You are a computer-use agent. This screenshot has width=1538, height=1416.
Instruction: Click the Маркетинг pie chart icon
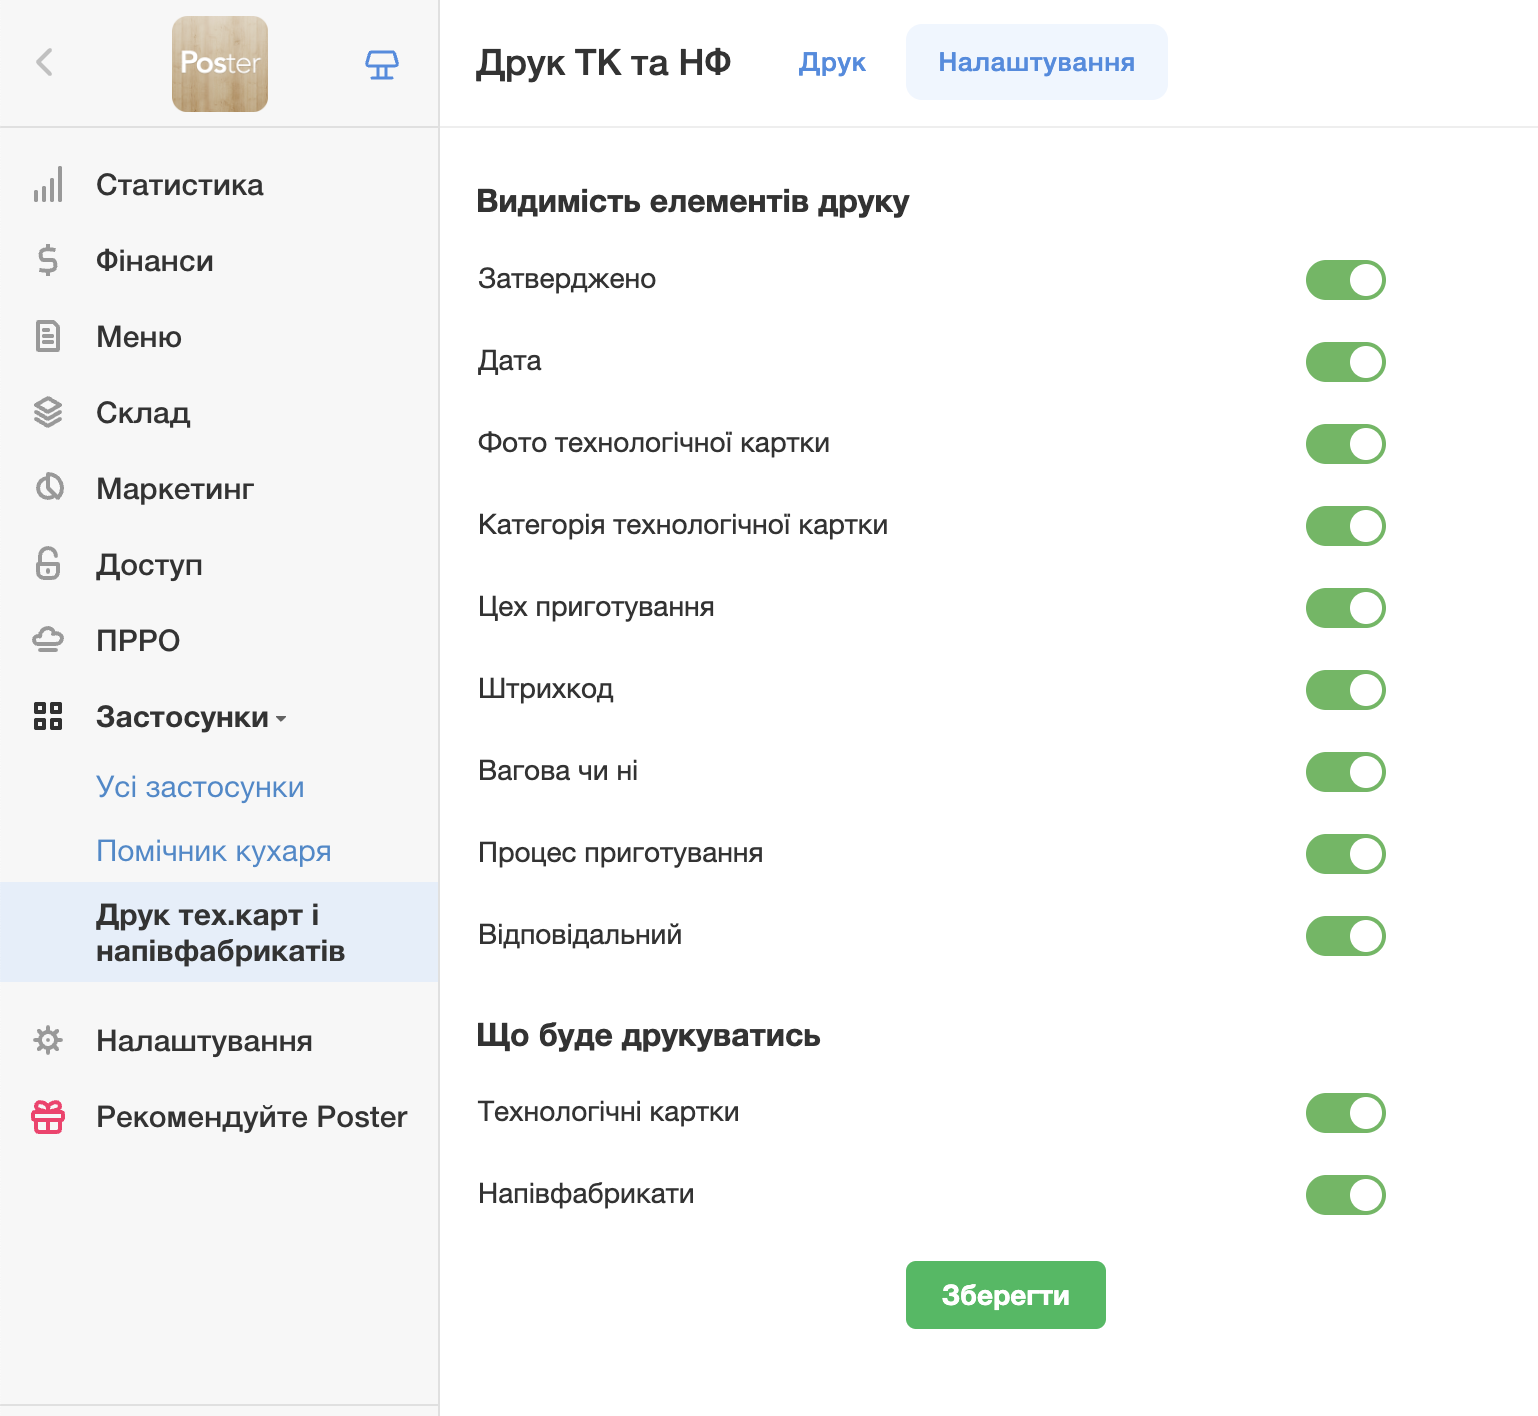(x=49, y=488)
